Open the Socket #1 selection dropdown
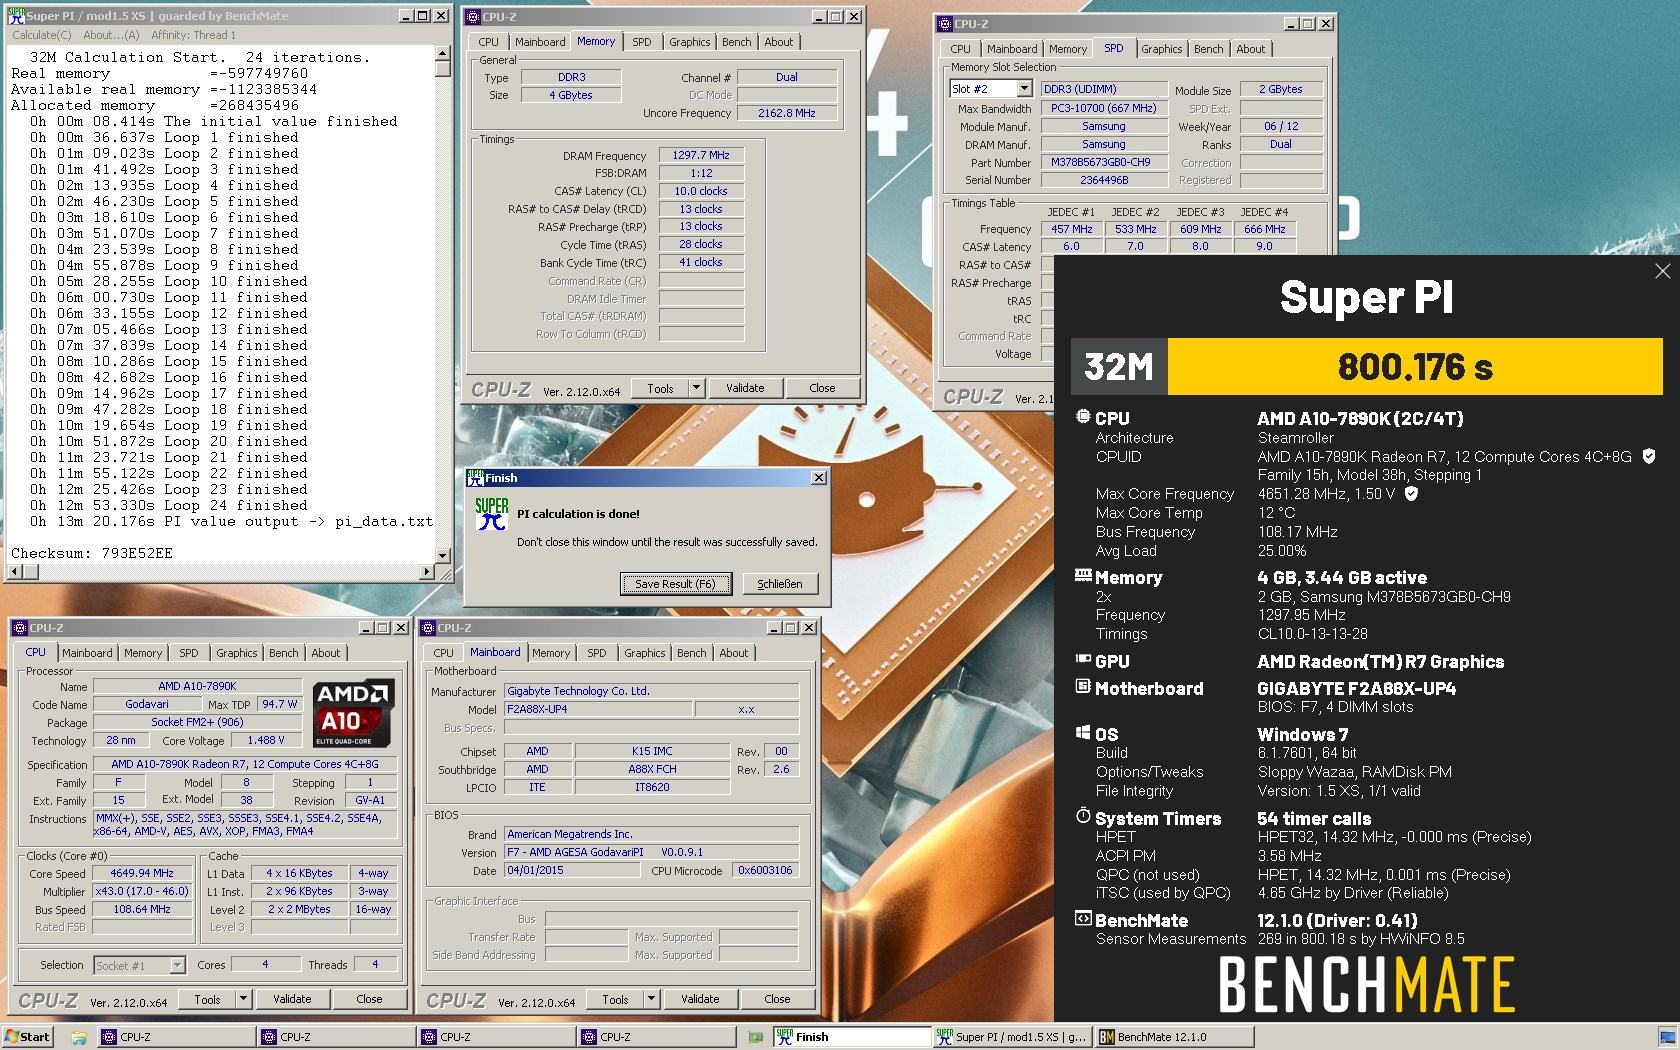 click(x=177, y=965)
